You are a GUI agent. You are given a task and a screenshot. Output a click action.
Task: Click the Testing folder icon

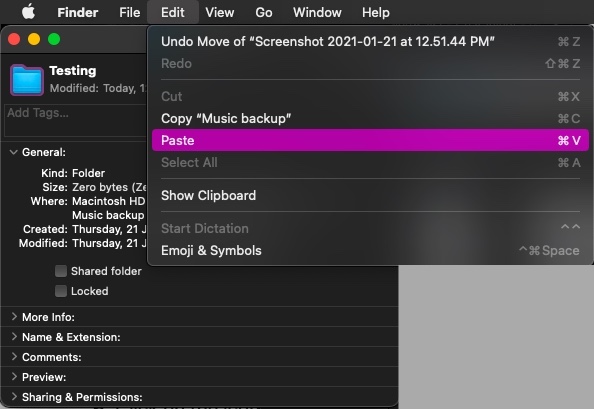tap(27, 80)
